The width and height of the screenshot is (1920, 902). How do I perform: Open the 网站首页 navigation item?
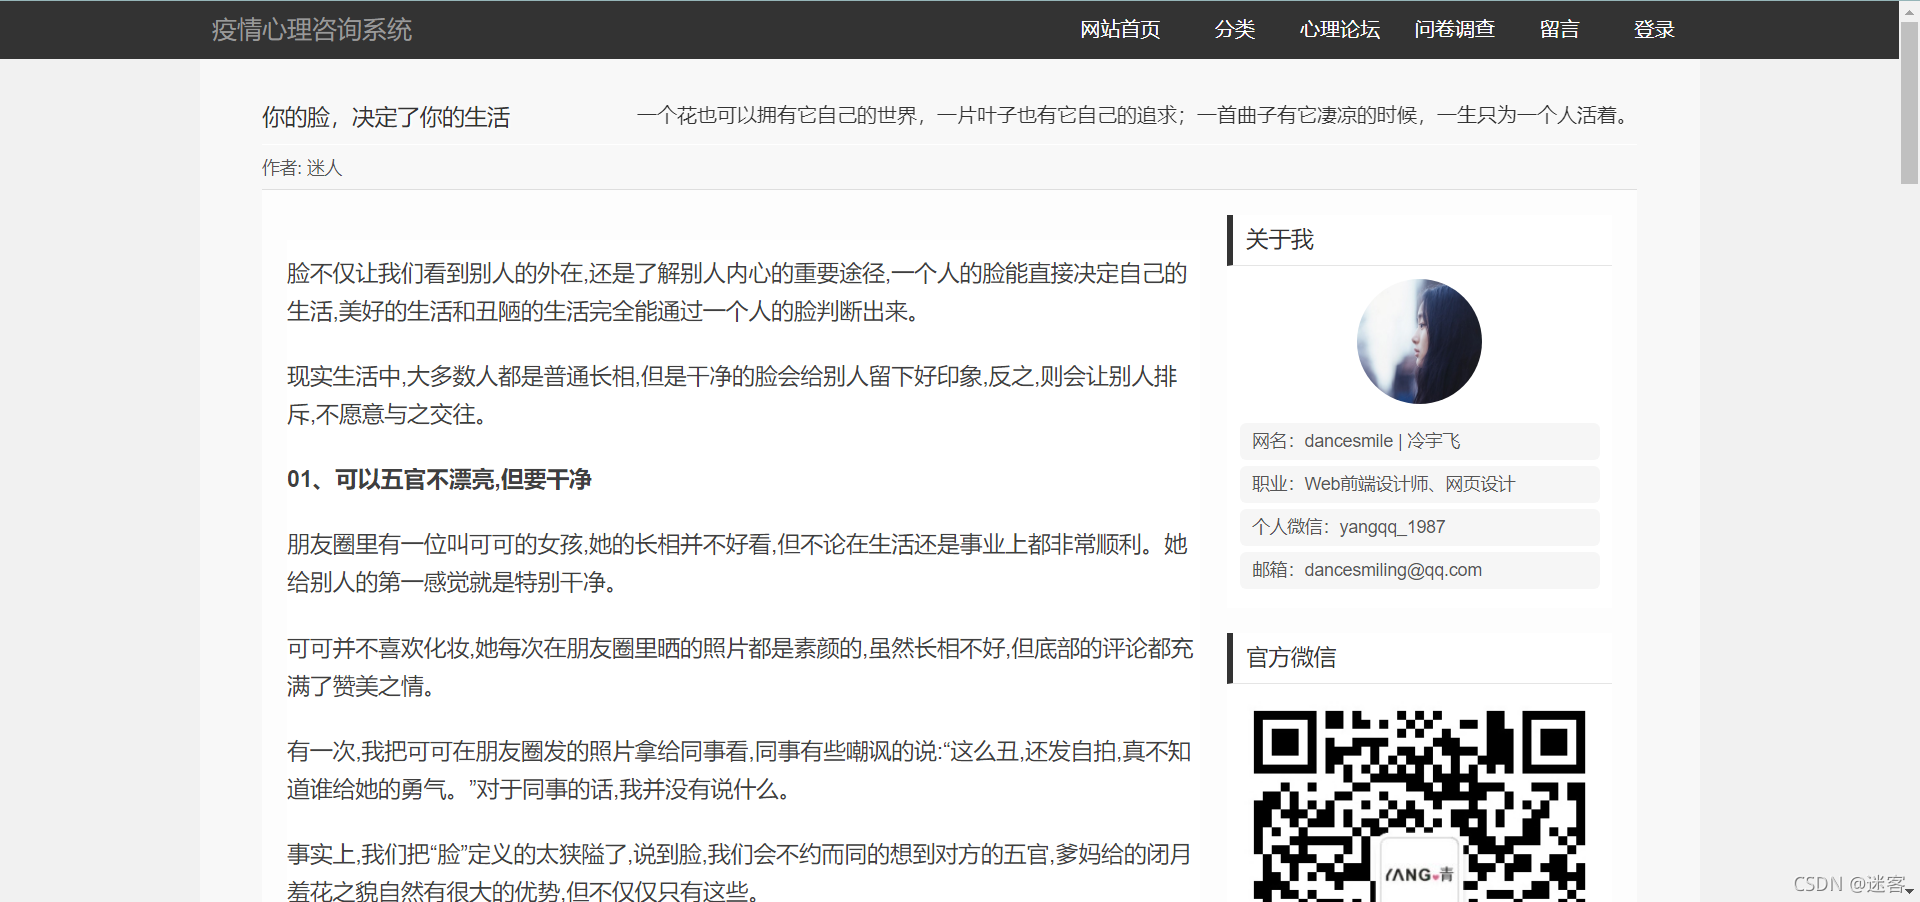[1120, 30]
